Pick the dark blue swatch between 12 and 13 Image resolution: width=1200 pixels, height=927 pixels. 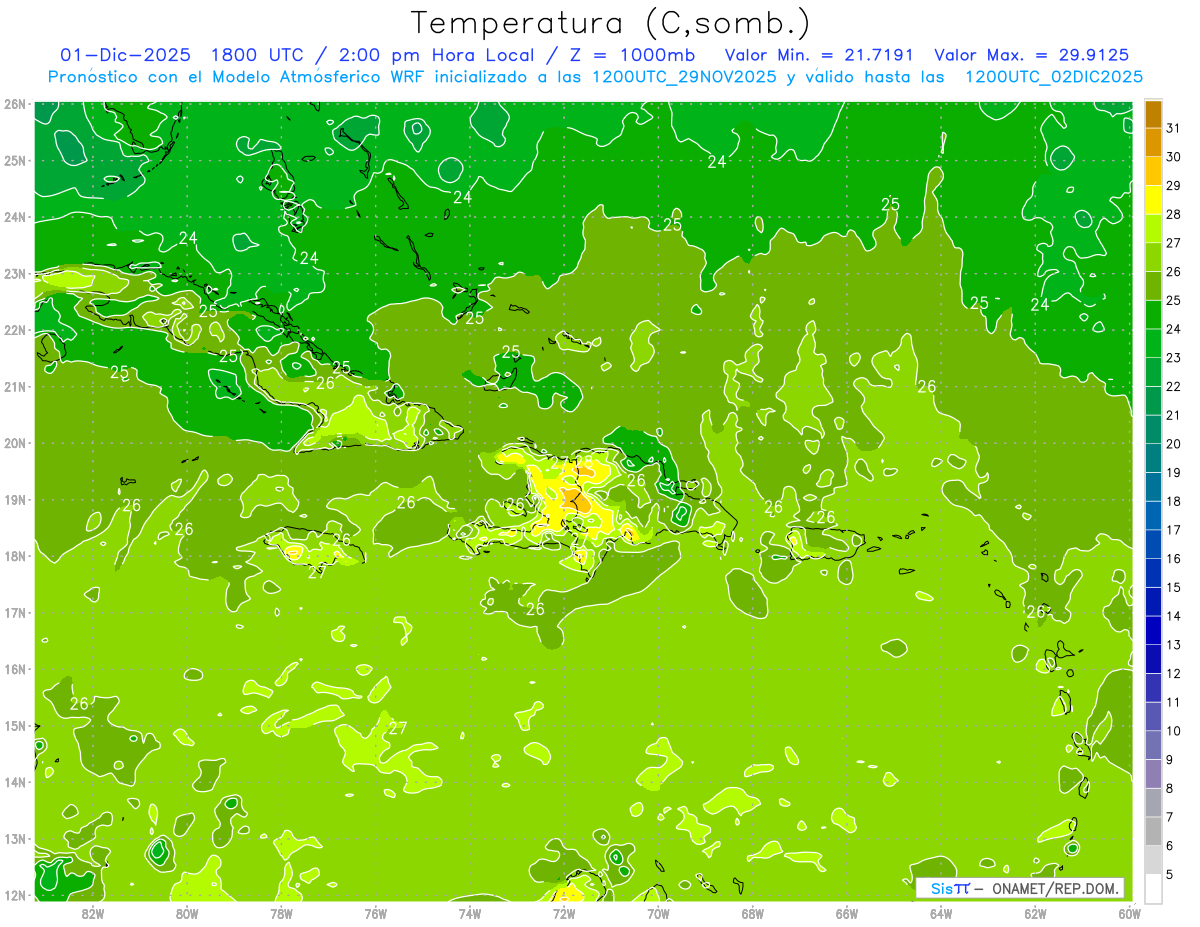coord(1154,658)
